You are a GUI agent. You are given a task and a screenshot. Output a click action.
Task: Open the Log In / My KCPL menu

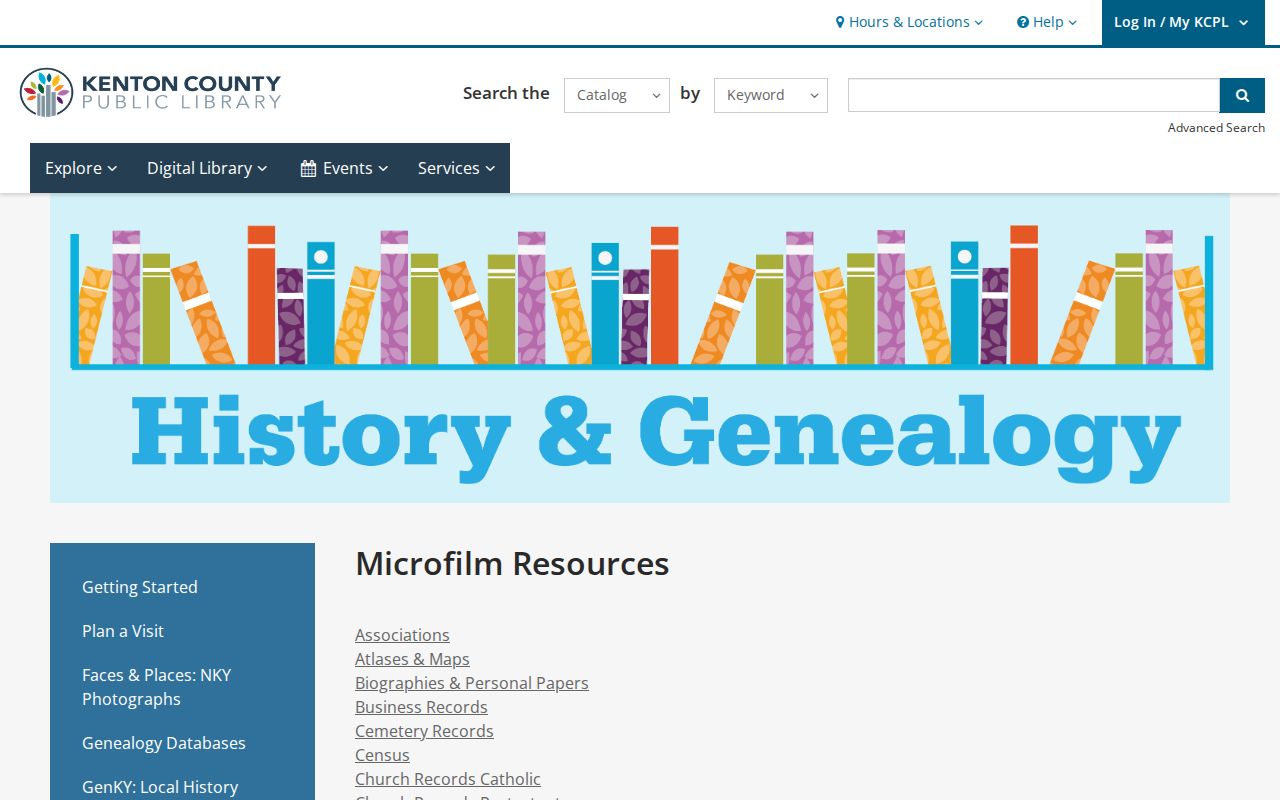(1183, 22)
